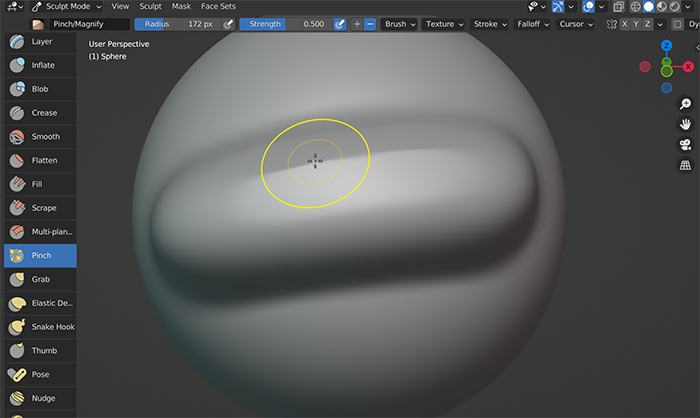Select the Fill brush tool

(x=40, y=184)
